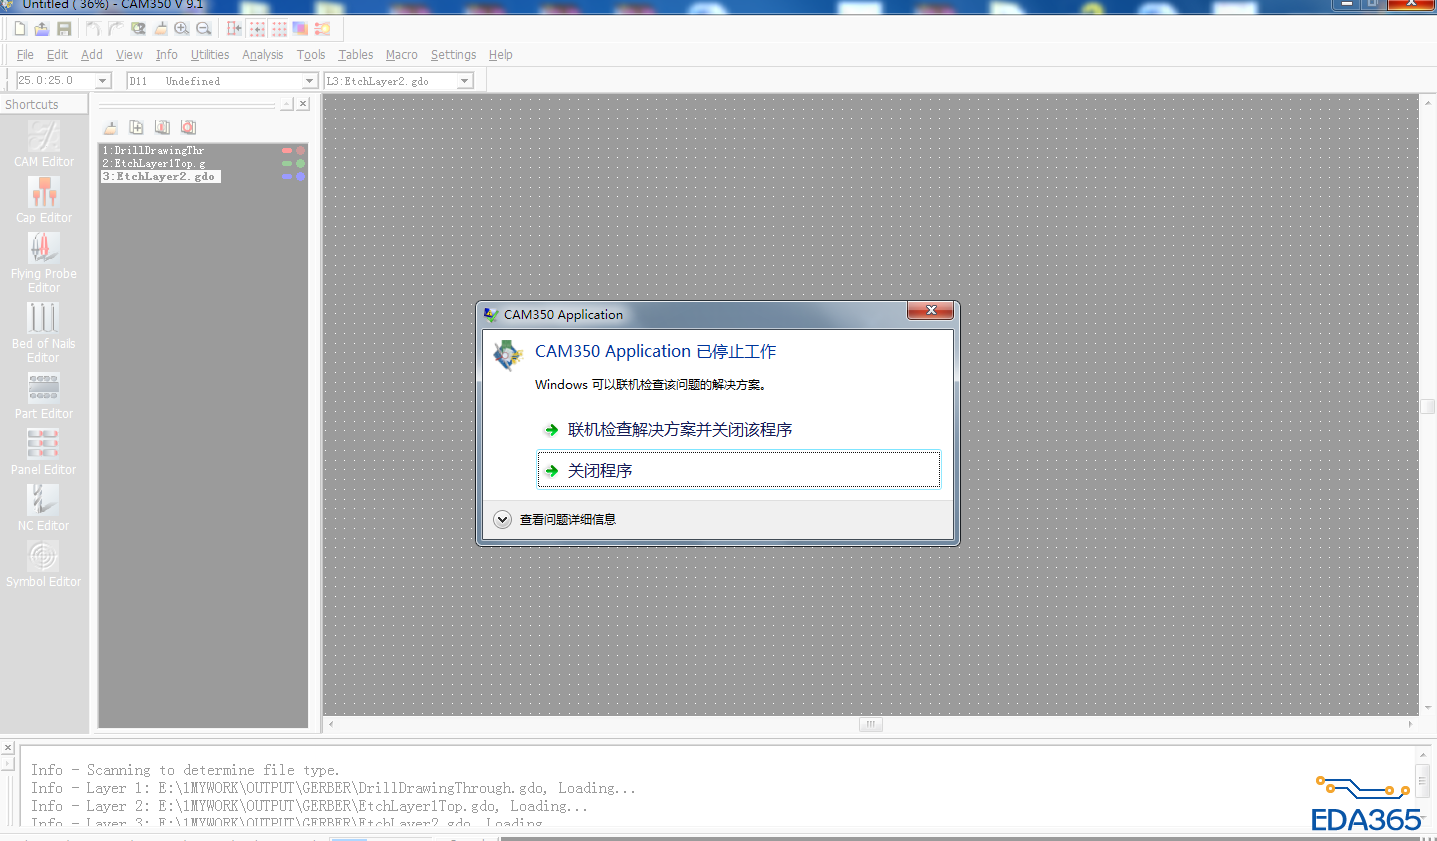Click the green flash color dot for layer 2

click(x=300, y=163)
